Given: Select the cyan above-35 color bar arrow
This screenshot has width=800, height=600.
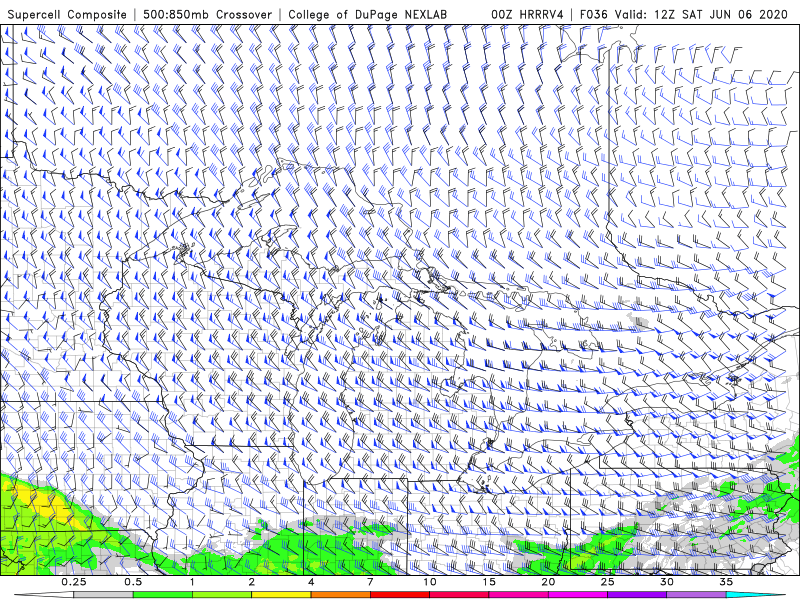Looking at the screenshot, I should (756, 595).
